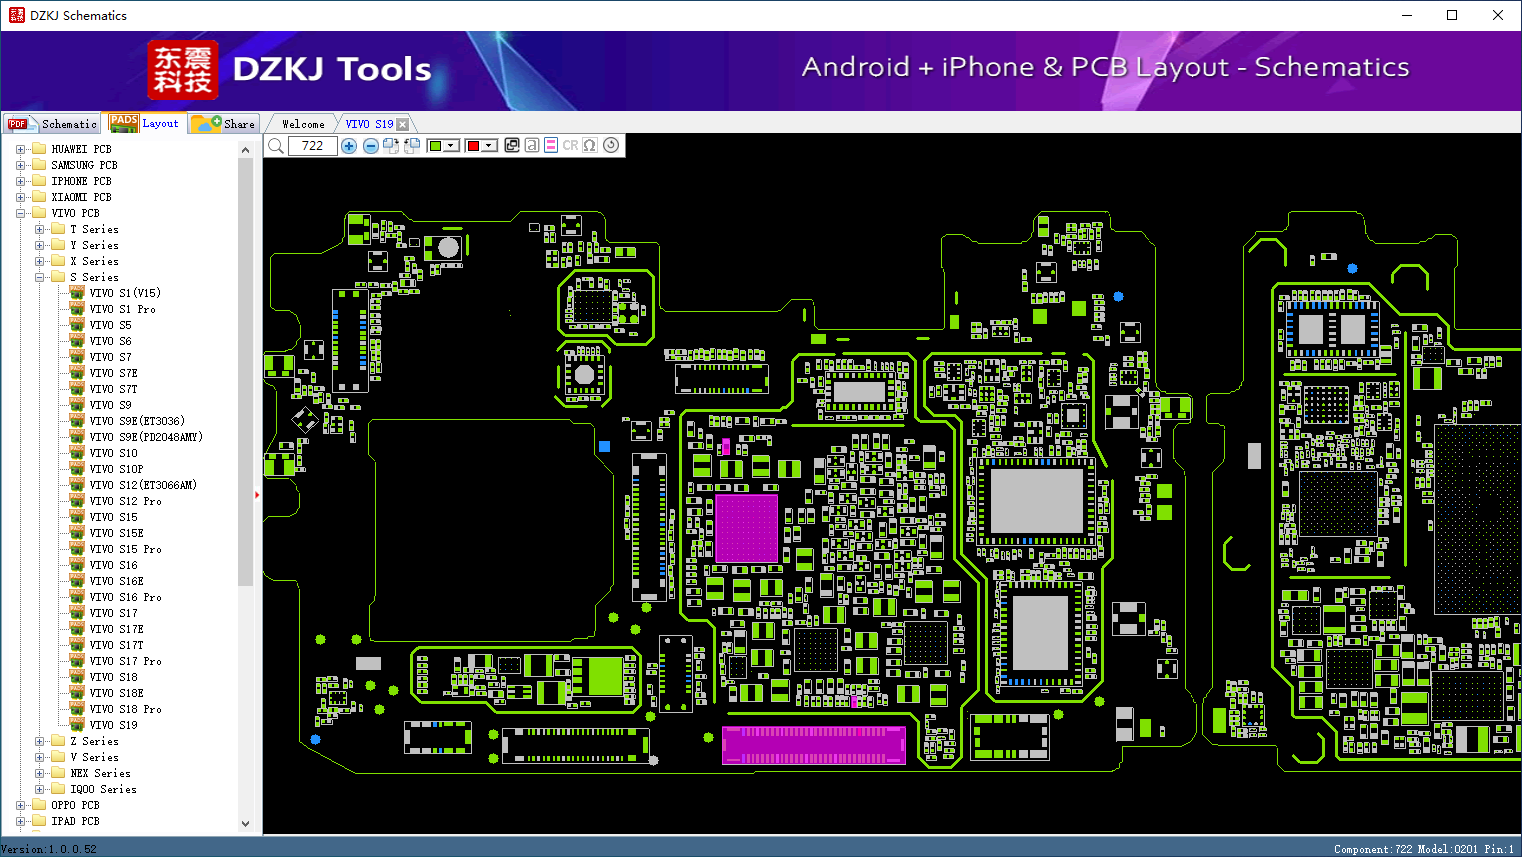
Task: Expand the IPHONE PCB tree node
Action: [20, 181]
